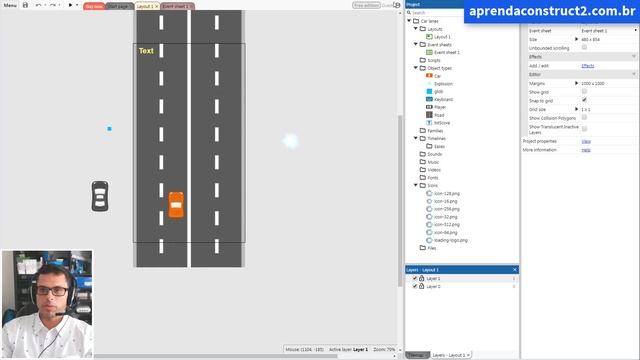Viewport: 640px width, 360px height.
Task: Toggle the Show Collision Polygons checkbox
Action: click(584, 118)
